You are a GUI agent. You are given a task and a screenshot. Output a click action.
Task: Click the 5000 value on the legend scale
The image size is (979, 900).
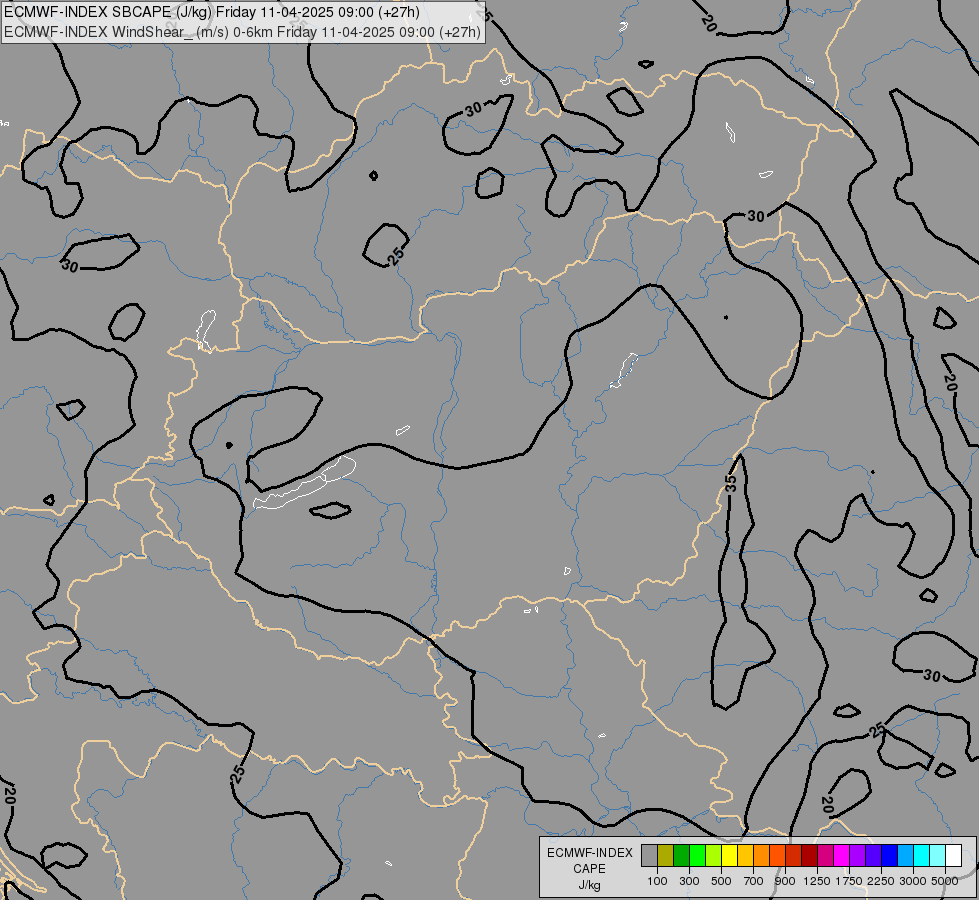coord(945,881)
